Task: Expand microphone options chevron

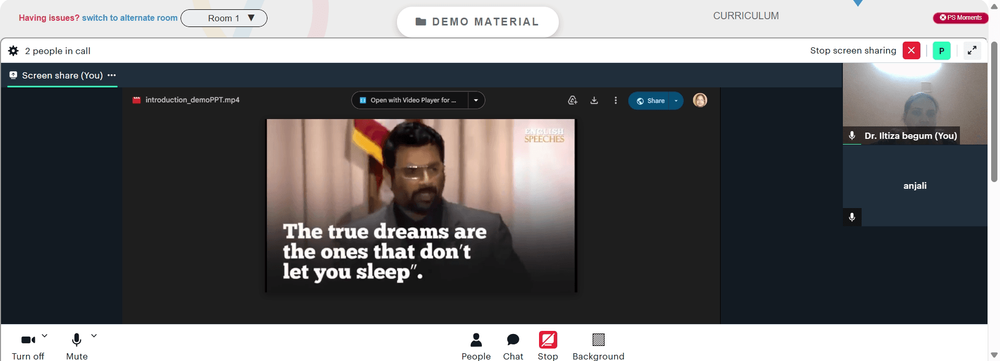Action: coord(94,335)
